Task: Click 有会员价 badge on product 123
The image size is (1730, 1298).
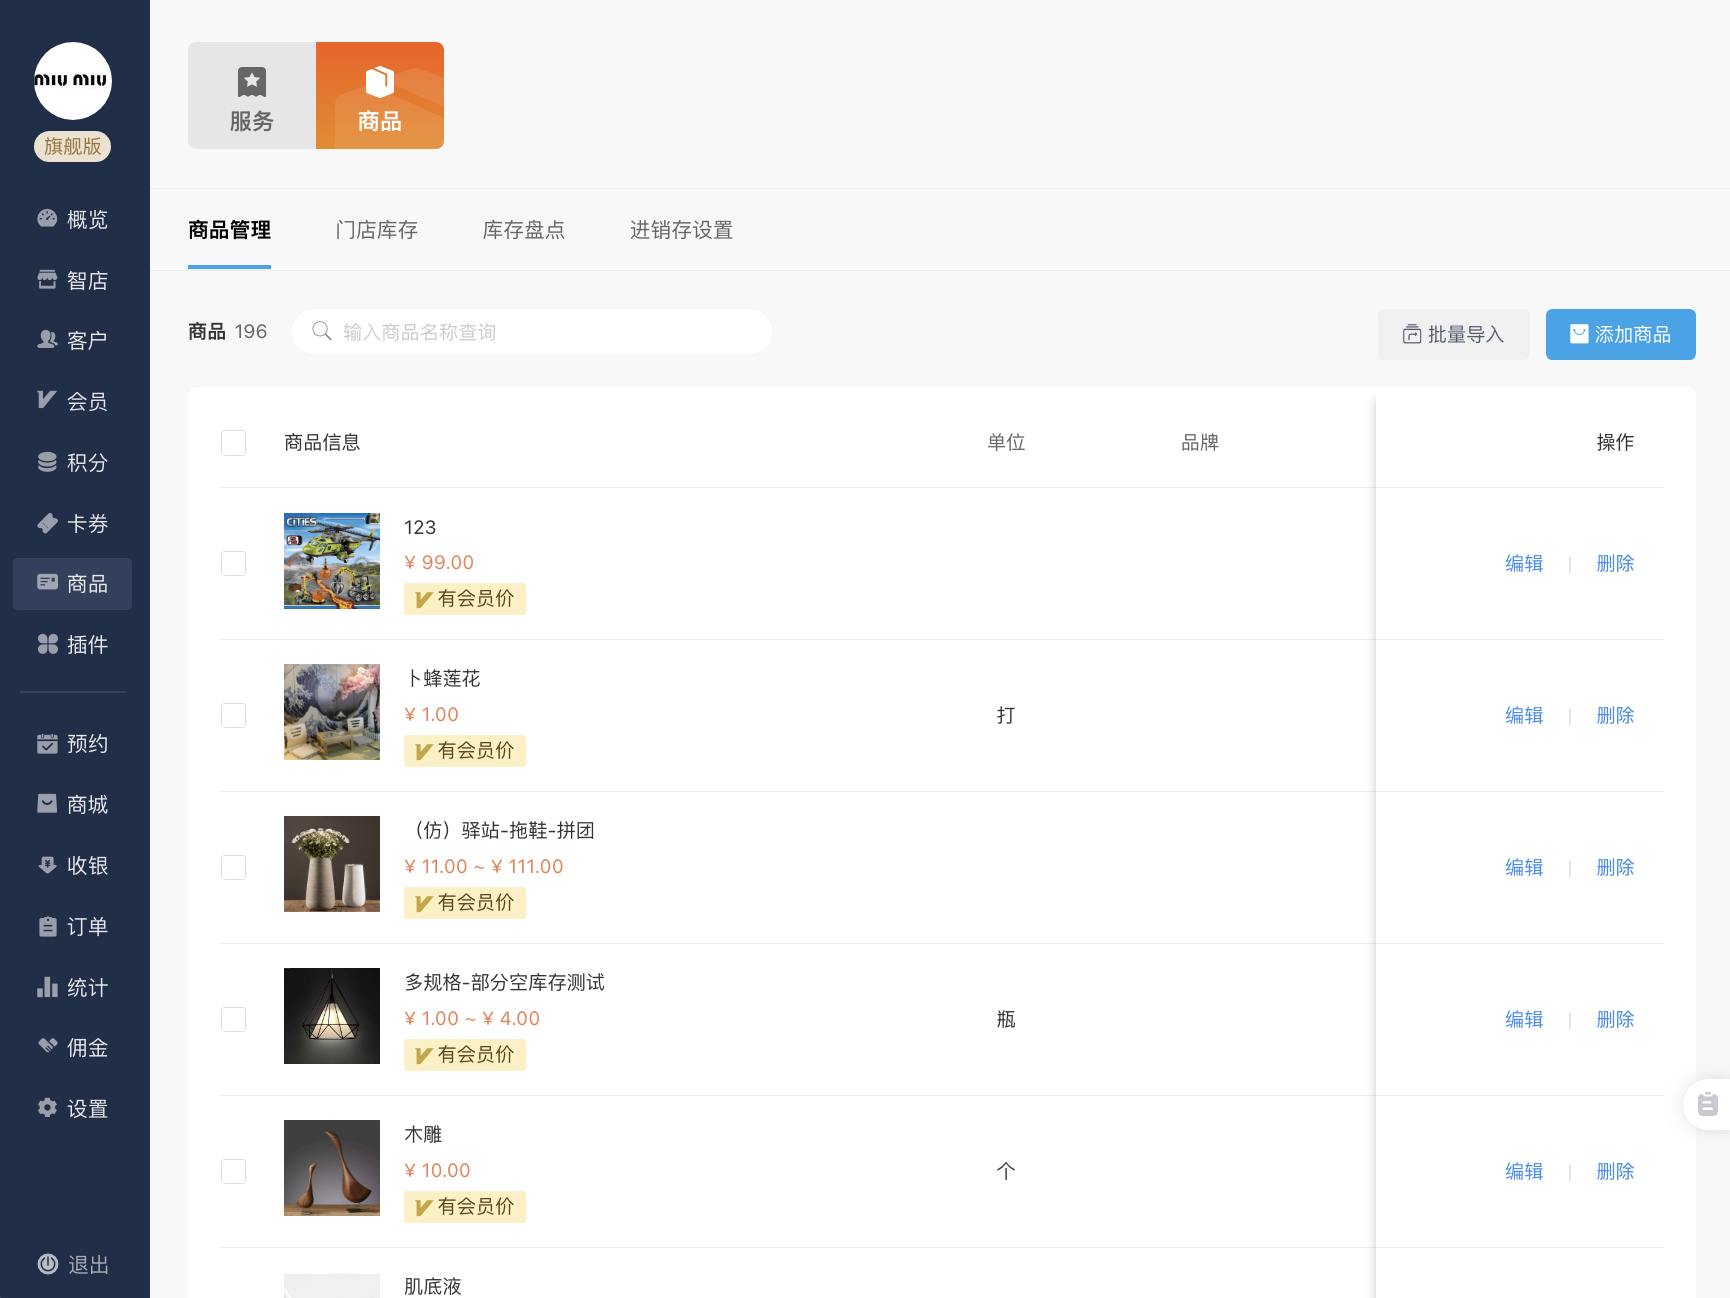Action: [x=465, y=599]
